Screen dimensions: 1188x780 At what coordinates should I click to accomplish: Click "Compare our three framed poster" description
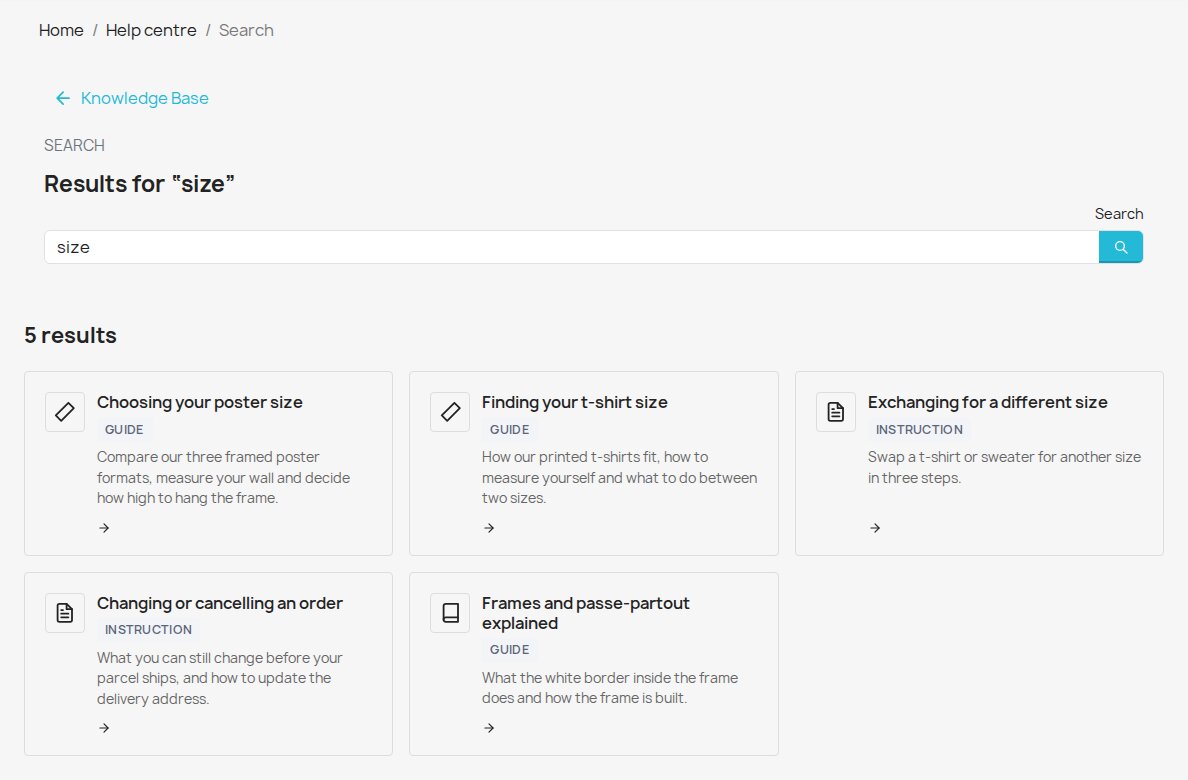tap(224, 478)
